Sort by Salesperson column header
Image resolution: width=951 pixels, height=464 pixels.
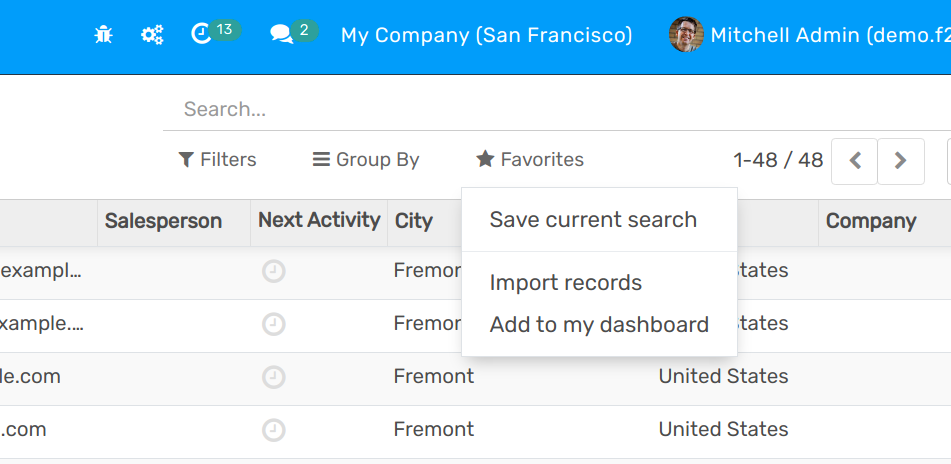coord(163,221)
